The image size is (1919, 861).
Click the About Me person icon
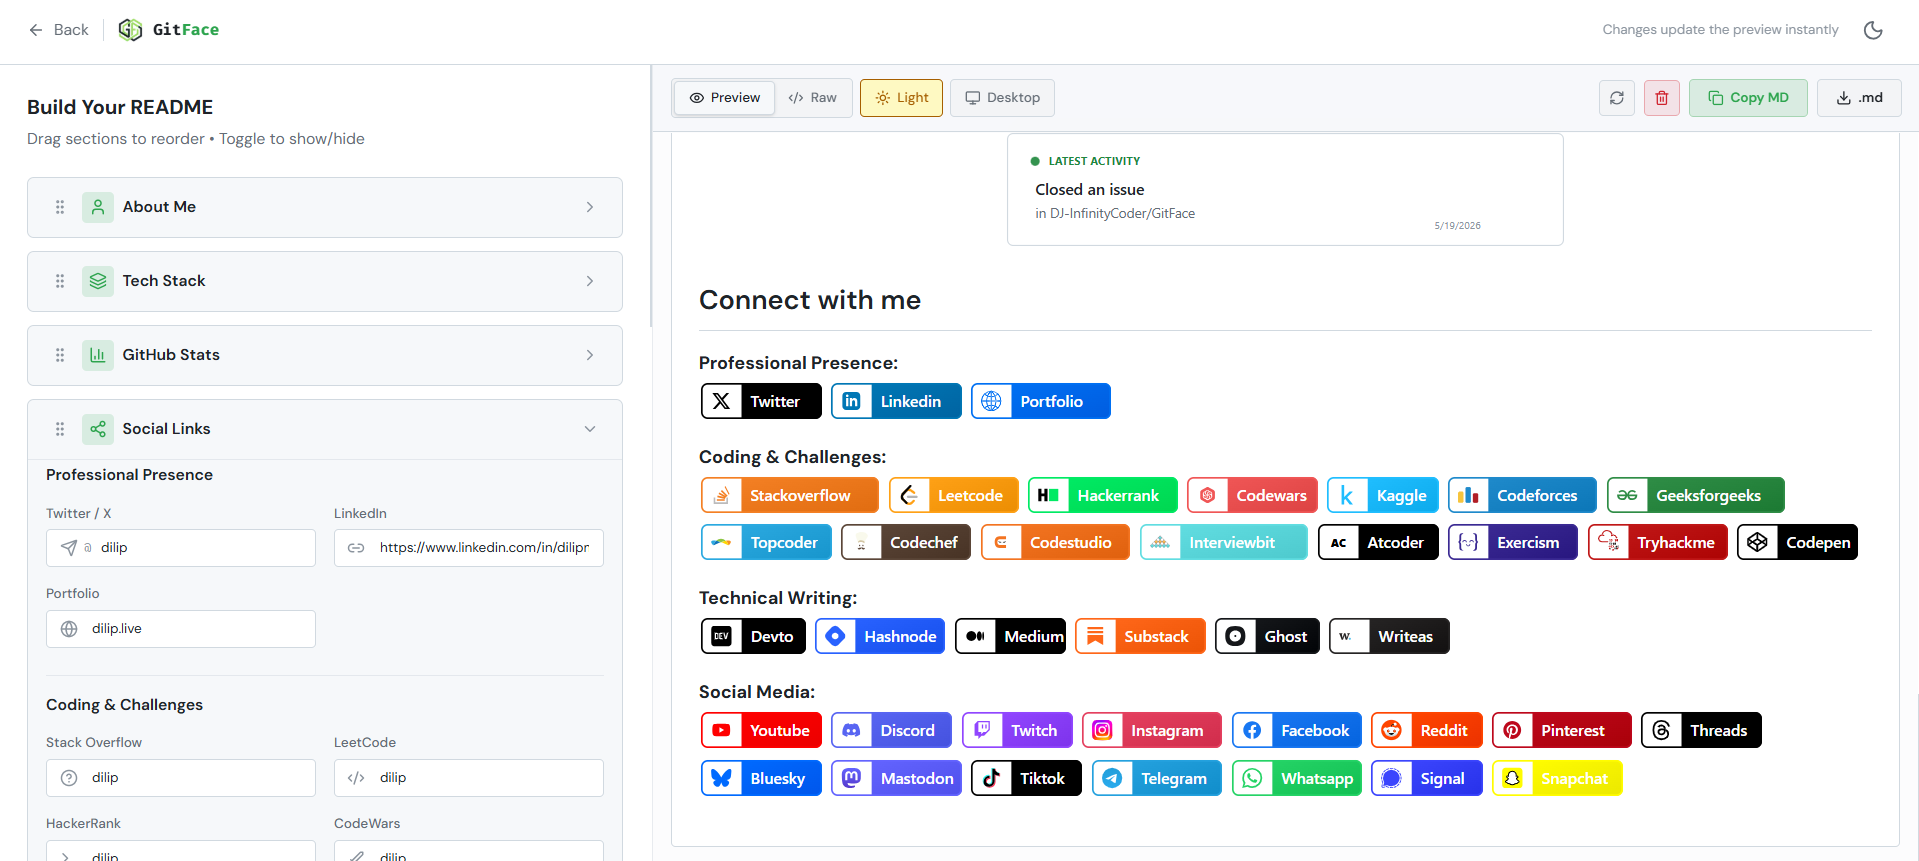(98, 207)
